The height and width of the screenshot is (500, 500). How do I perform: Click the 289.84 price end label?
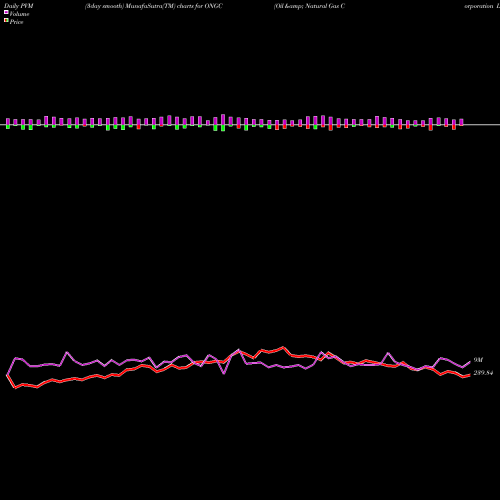coord(483,373)
